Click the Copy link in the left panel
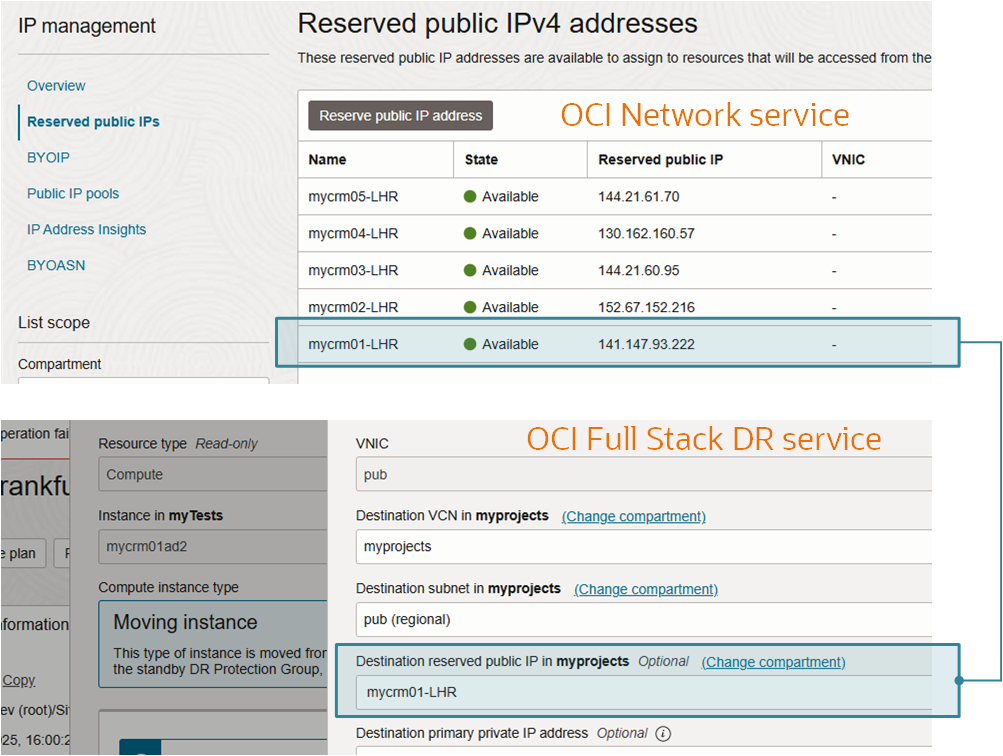Viewport: 1003px width, 756px height. [18, 680]
